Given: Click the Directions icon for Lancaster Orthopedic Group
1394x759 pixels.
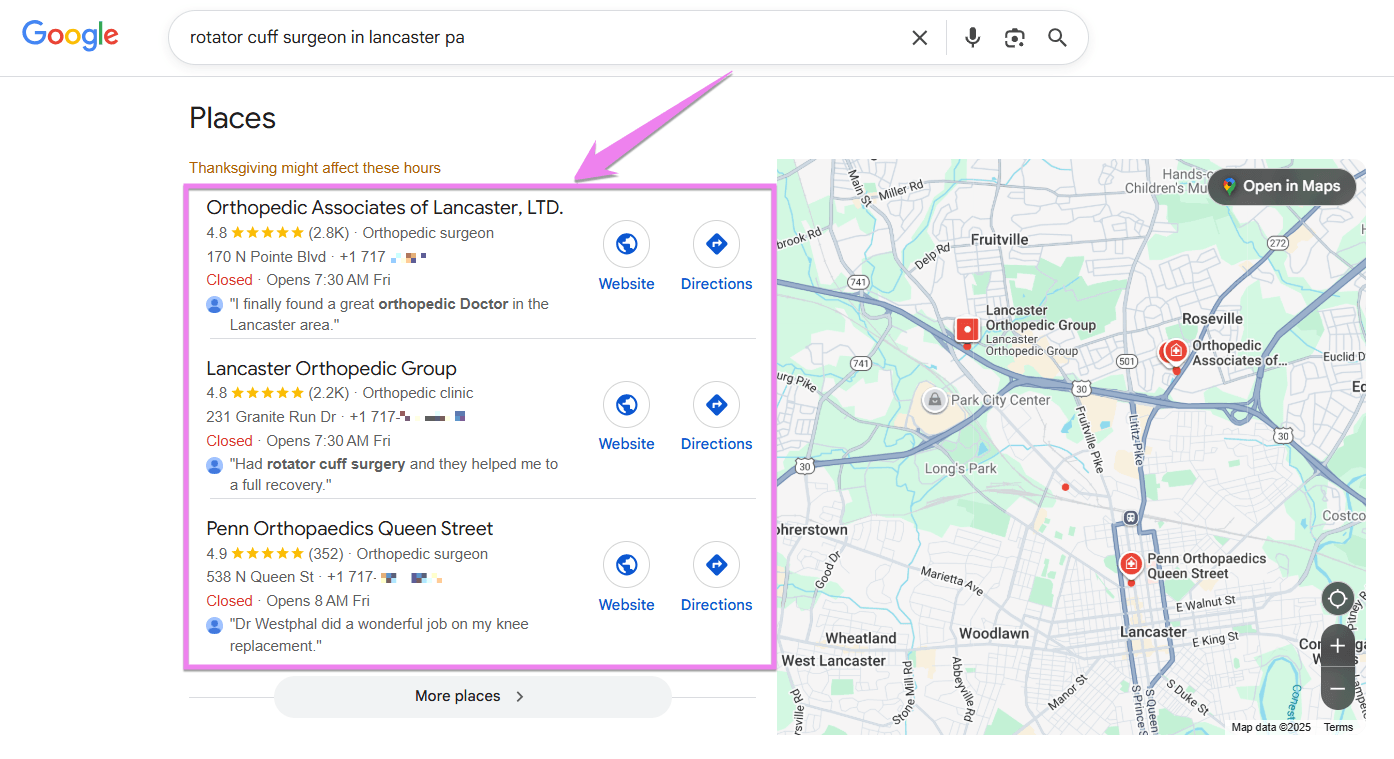Looking at the screenshot, I should [x=716, y=404].
